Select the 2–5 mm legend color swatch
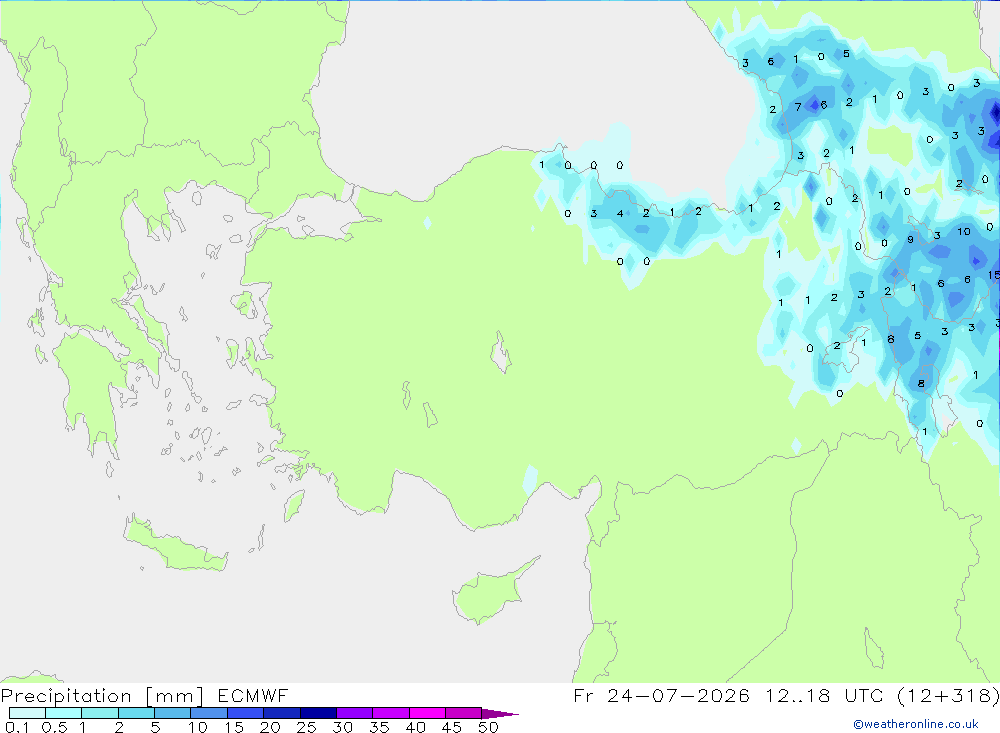This screenshot has width=1000, height=733. 136,713
